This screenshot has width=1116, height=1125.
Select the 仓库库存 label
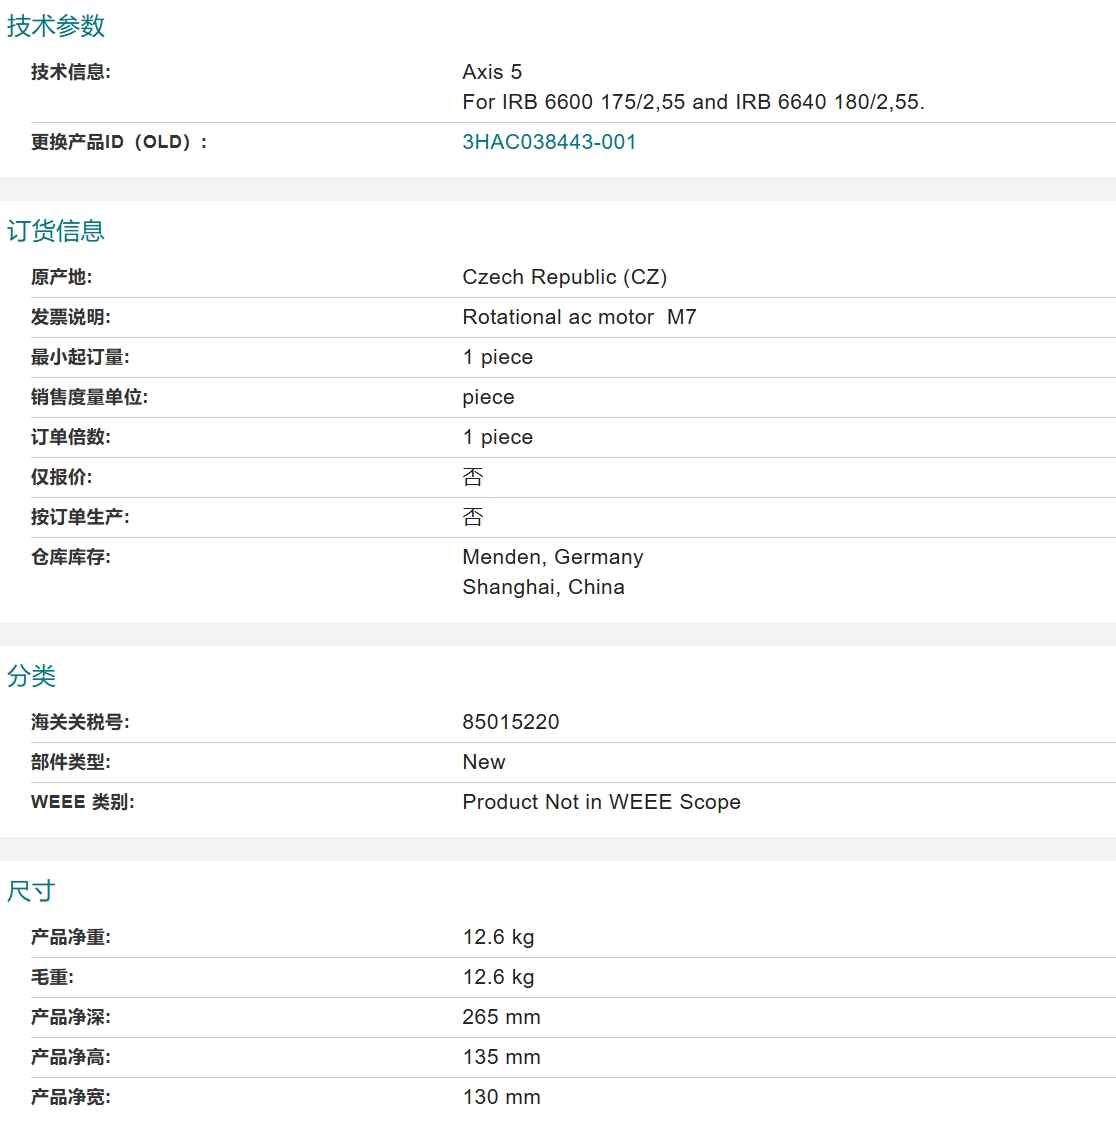70,558
